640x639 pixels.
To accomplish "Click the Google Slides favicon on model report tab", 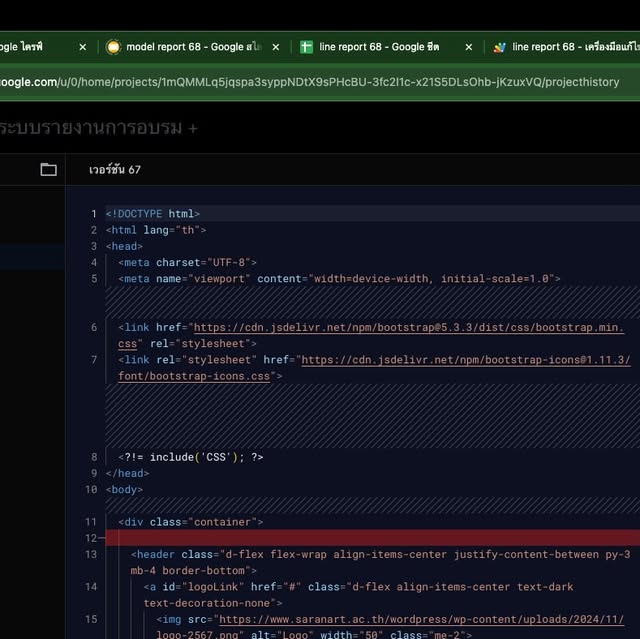I will coord(113,47).
